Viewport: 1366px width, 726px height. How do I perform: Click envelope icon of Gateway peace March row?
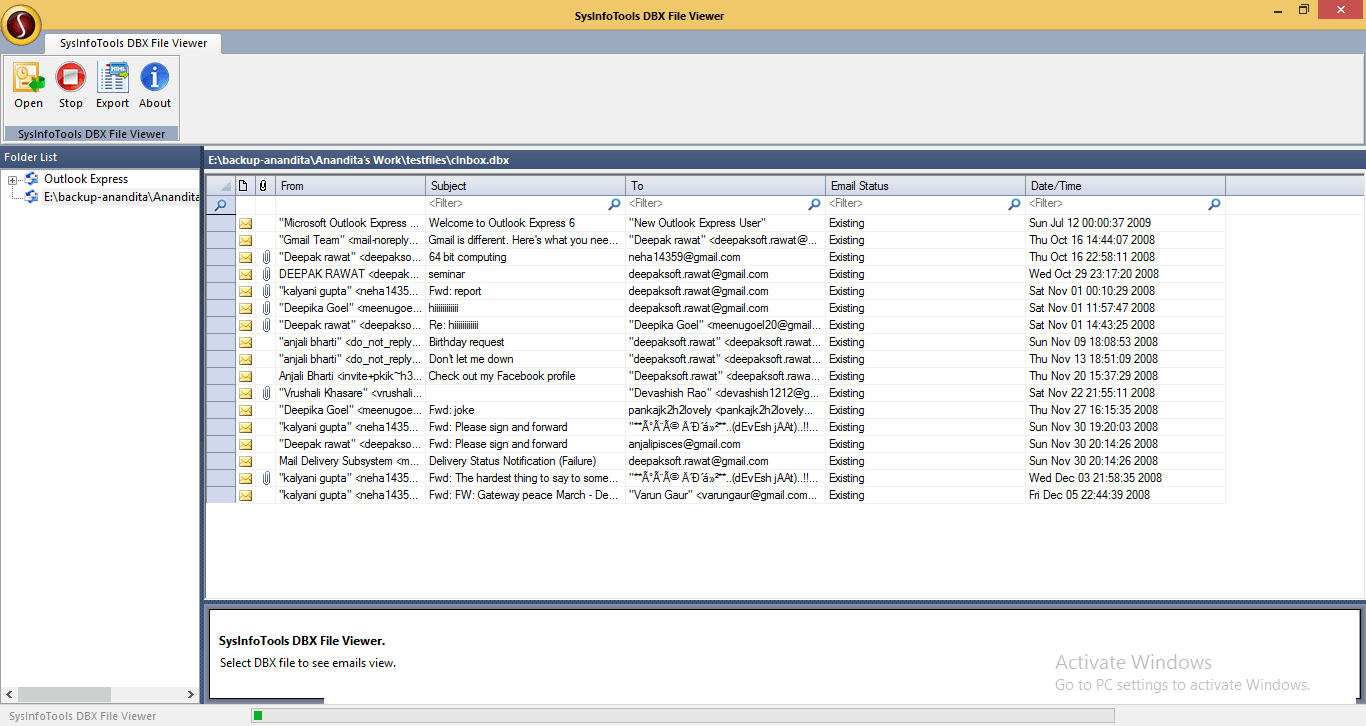coord(245,495)
